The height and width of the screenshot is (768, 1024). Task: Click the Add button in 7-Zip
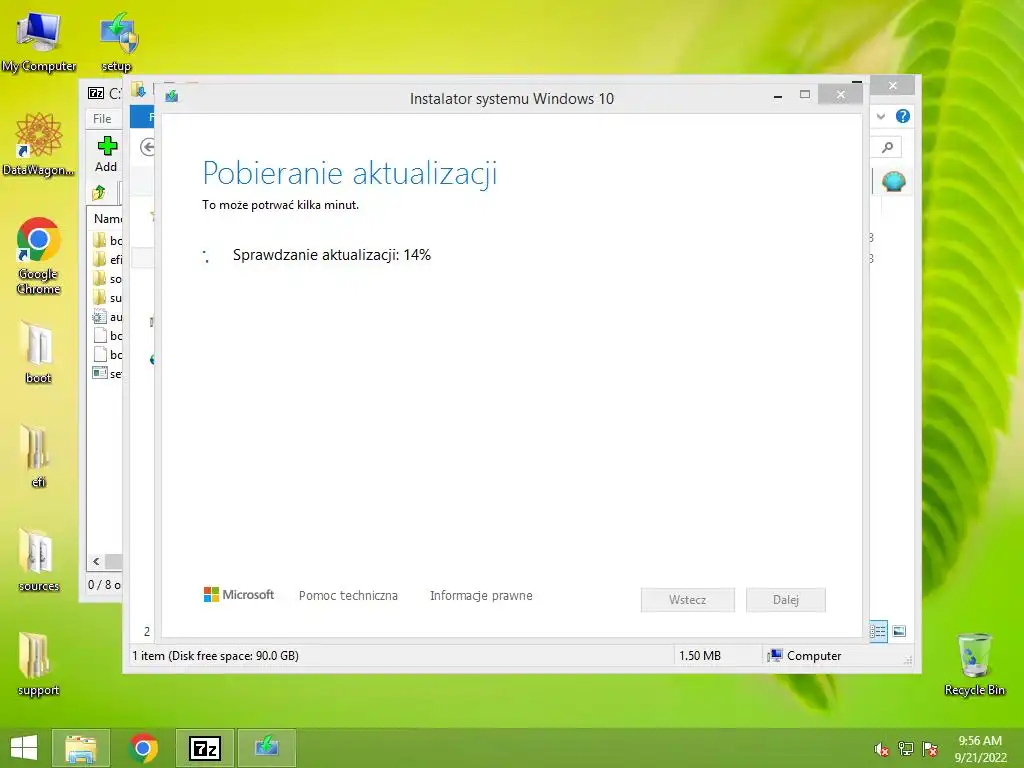106,154
